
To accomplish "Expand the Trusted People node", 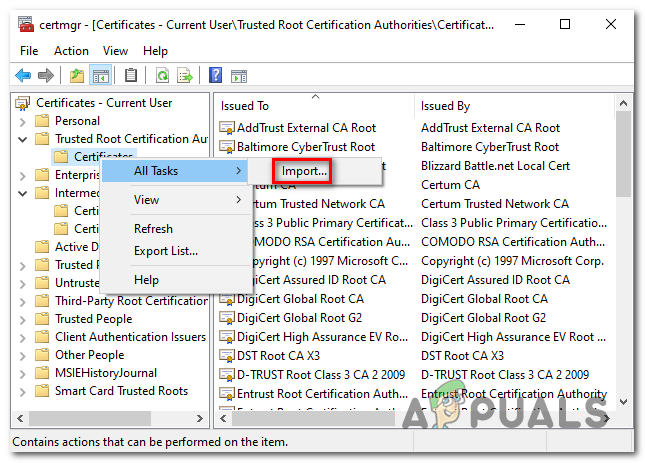I will (x=23, y=319).
